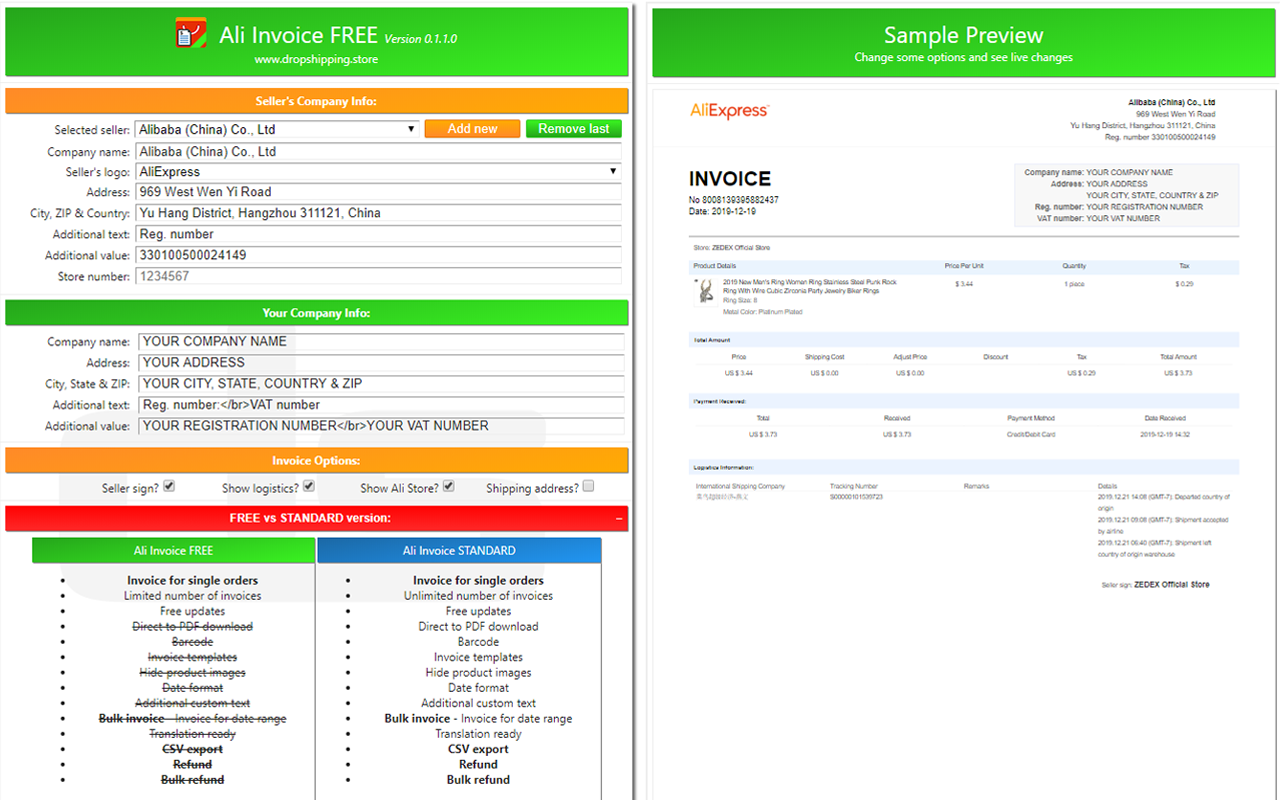
Task: Click 969 West Wen Yi Road in preview
Action: click(1175, 114)
